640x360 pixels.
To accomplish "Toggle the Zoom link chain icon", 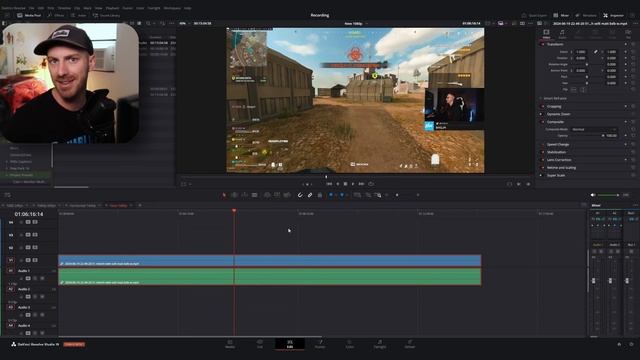I will (596, 52).
